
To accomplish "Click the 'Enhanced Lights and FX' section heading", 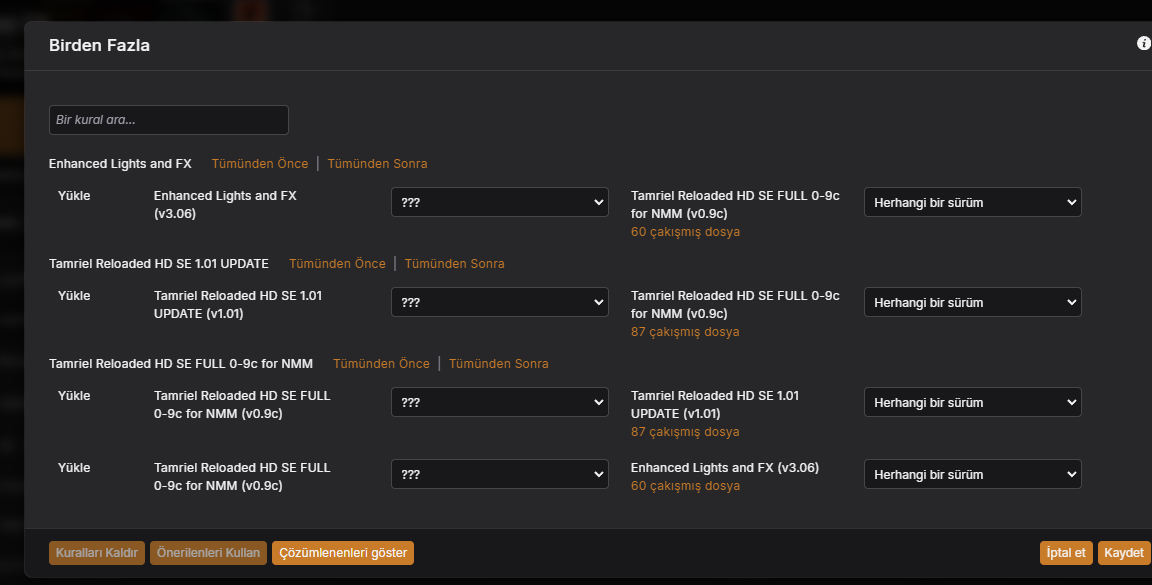I will (x=120, y=163).
